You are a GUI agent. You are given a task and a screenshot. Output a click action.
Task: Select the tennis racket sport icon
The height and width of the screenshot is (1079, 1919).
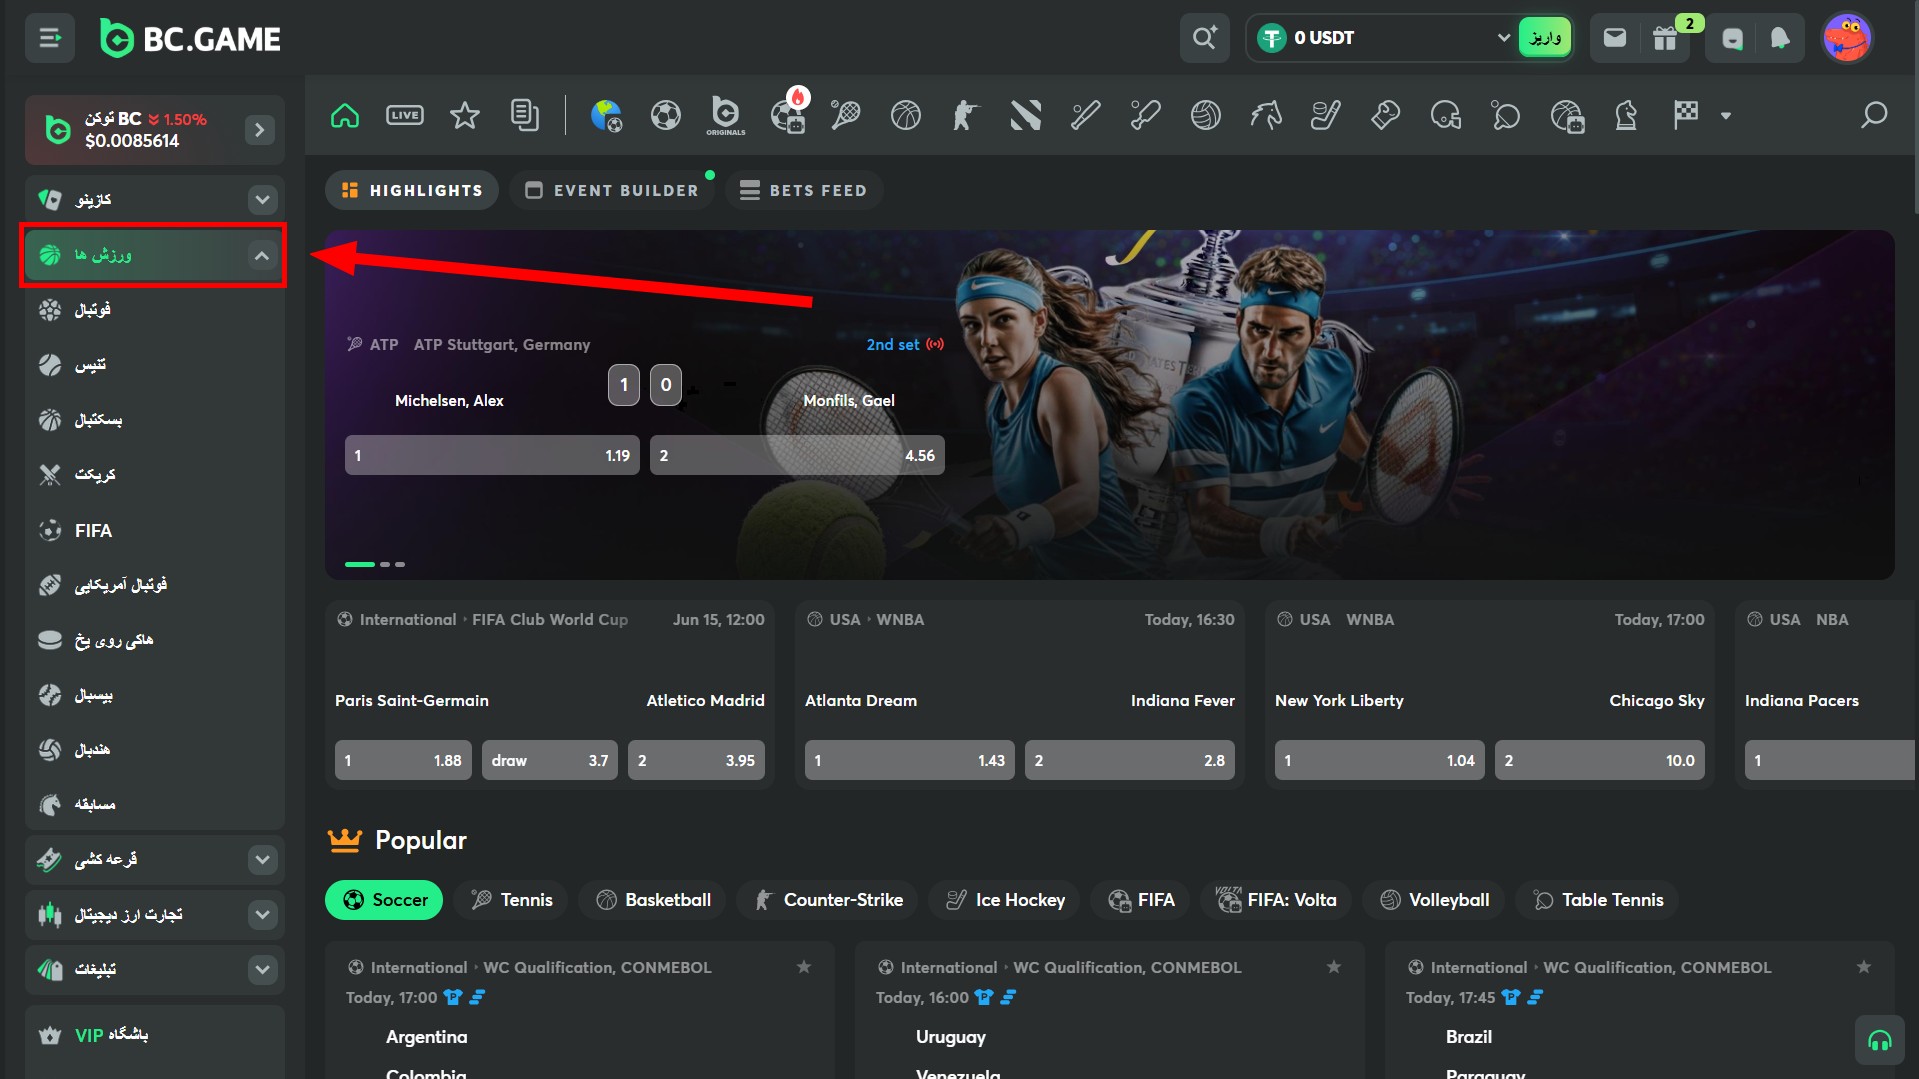[846, 115]
